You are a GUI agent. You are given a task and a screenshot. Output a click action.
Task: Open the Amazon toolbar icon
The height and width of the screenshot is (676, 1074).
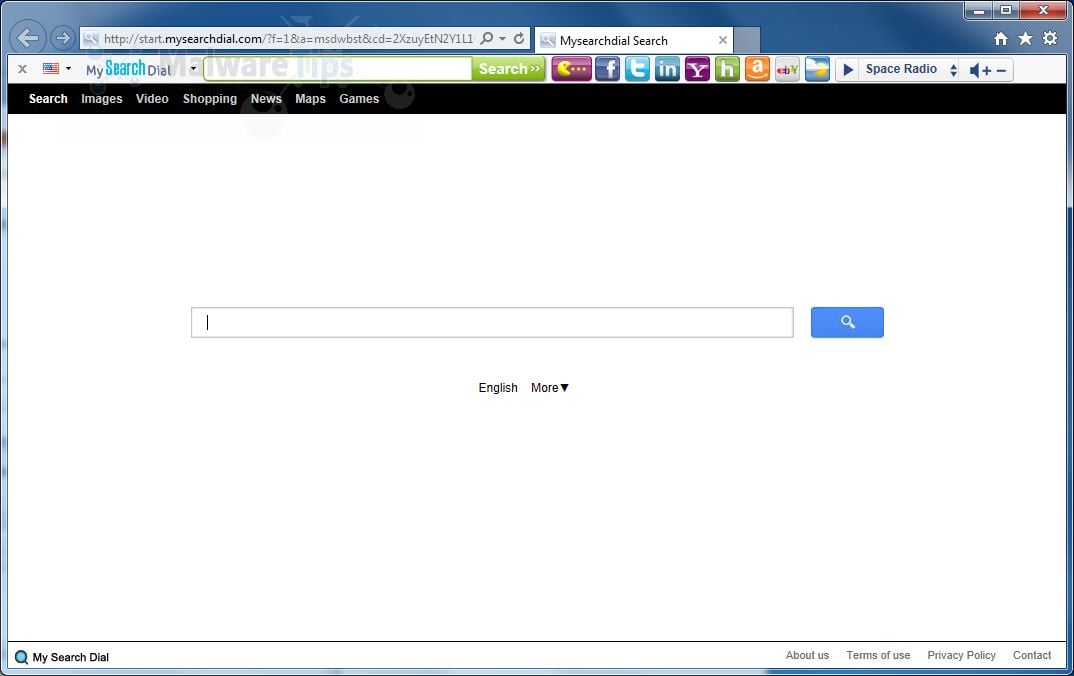[x=758, y=69]
